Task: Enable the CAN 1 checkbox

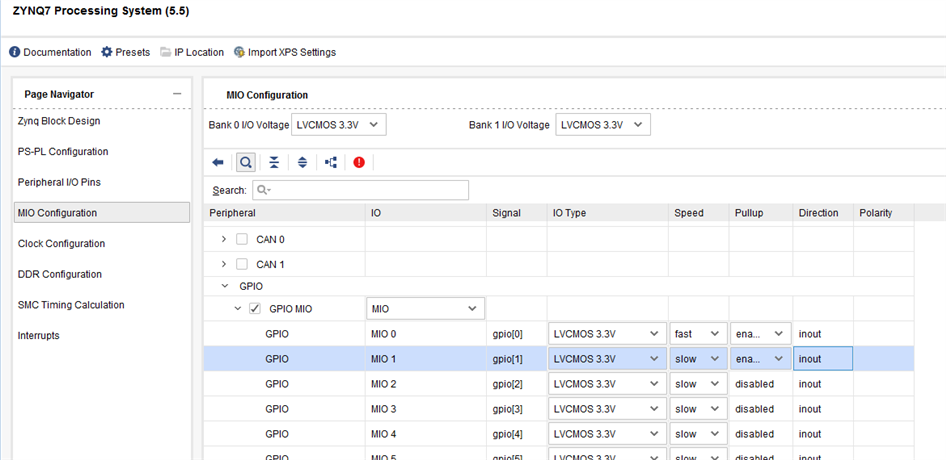Action: click(242, 264)
